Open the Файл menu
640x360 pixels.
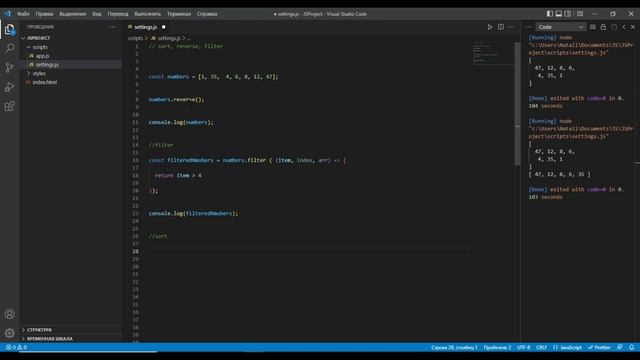(x=23, y=14)
